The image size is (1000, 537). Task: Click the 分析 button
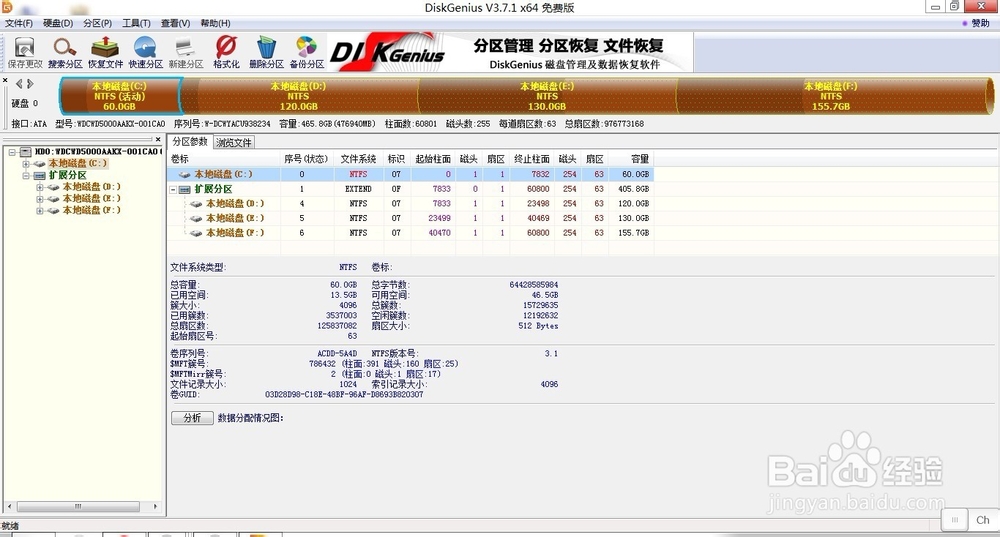(x=192, y=418)
